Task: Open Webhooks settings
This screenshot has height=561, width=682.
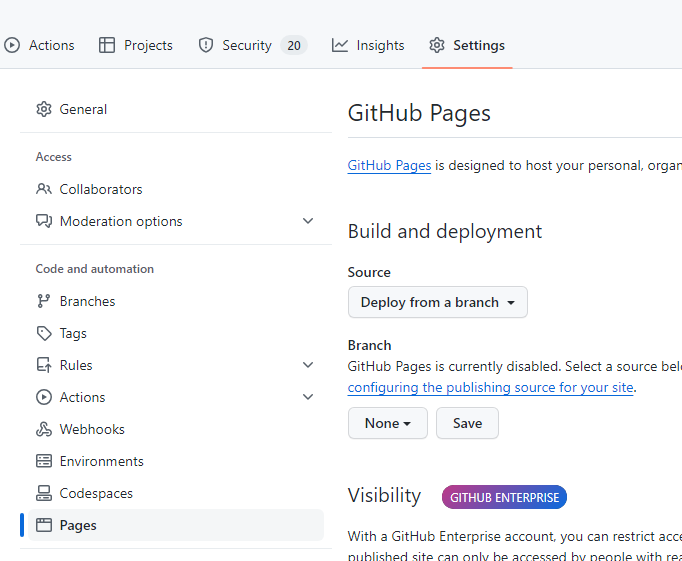Action: 176,429
